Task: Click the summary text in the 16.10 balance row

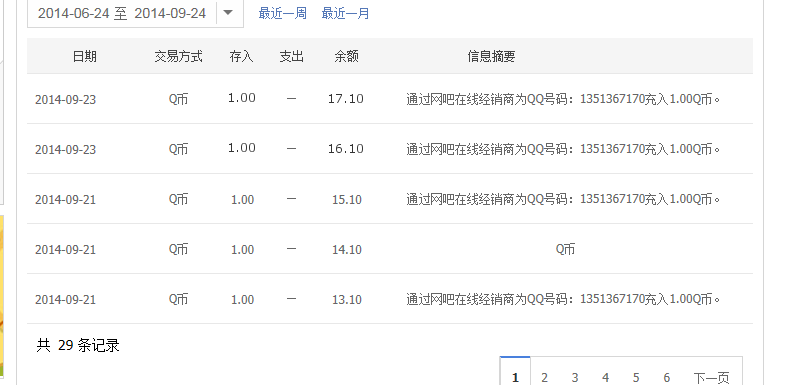Action: [x=563, y=149]
